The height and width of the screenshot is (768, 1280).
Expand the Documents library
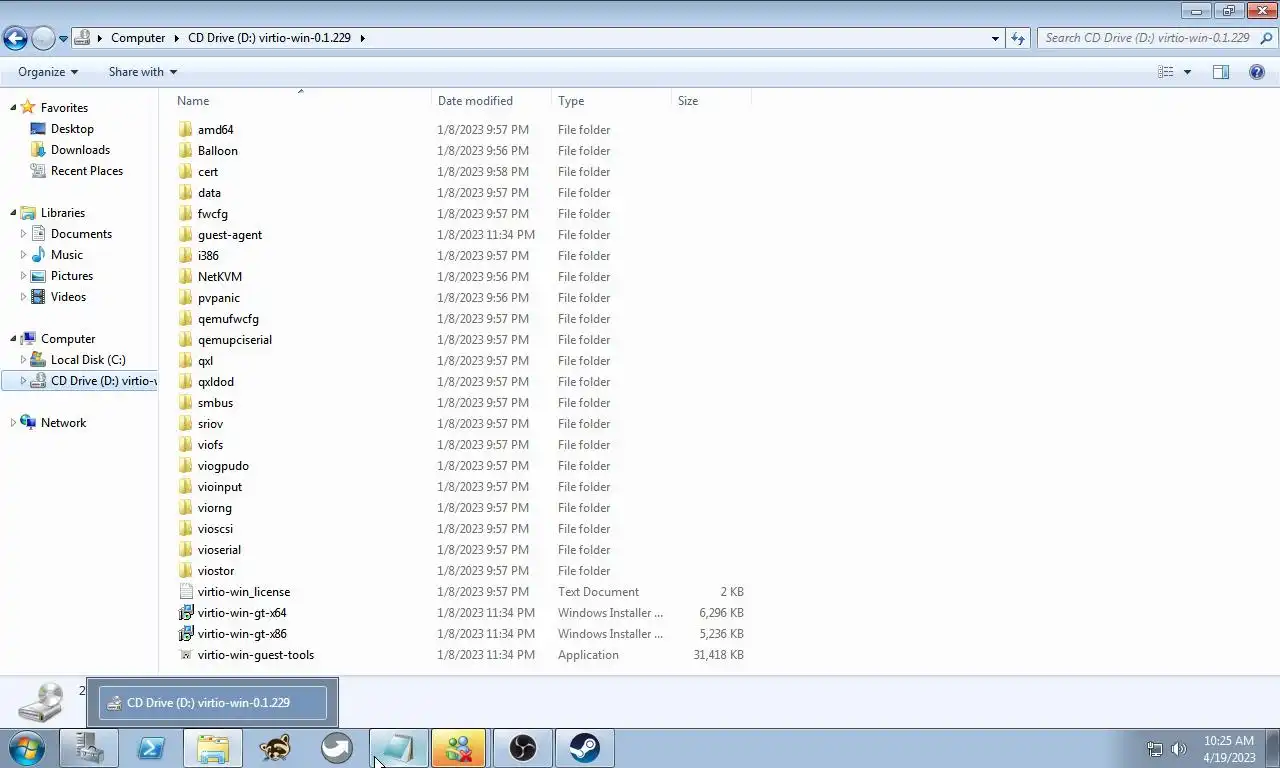[x=23, y=234]
